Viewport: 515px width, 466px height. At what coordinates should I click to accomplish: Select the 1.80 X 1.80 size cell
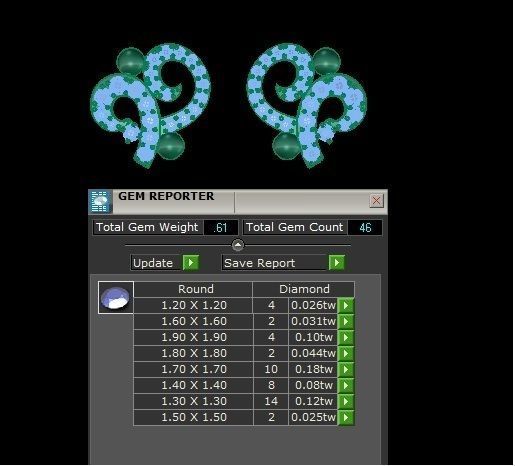tap(193, 353)
